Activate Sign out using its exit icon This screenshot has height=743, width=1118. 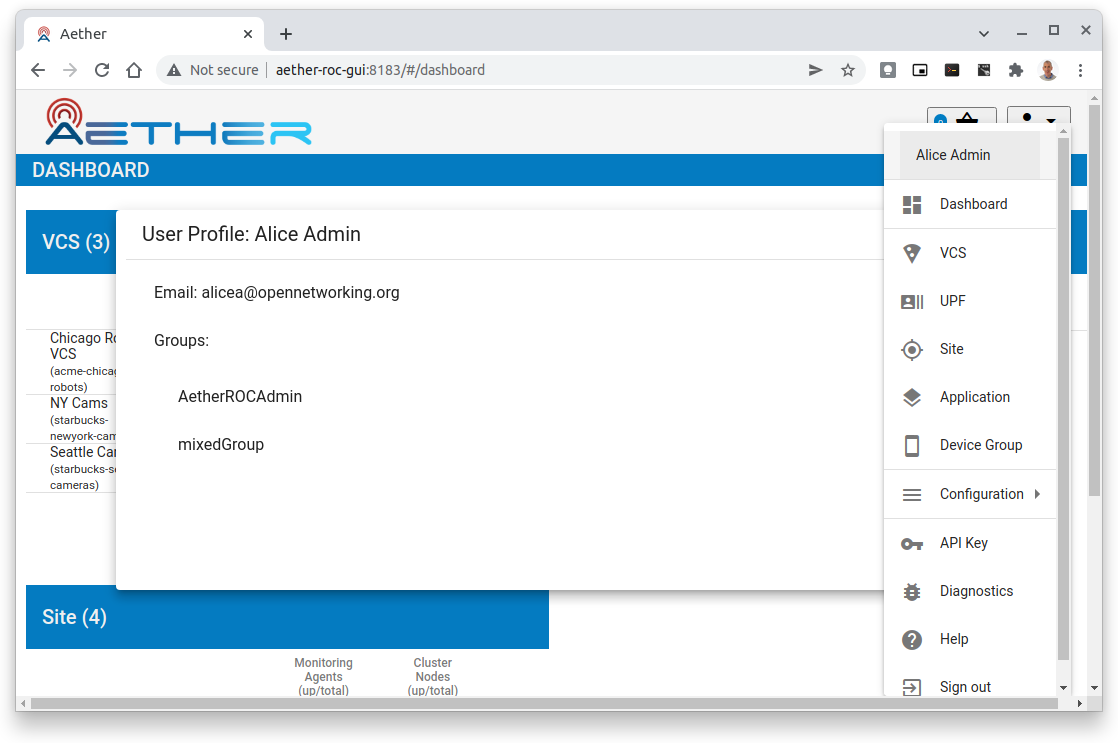(912, 687)
